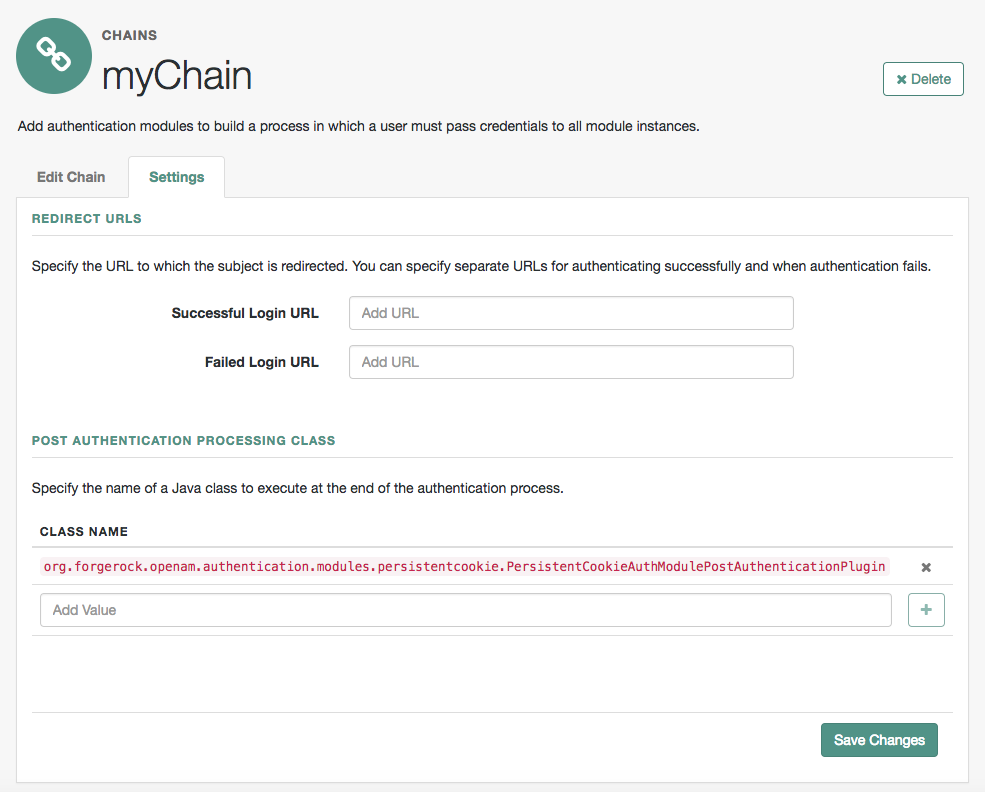Click the x icon inside Delete button

point(901,79)
